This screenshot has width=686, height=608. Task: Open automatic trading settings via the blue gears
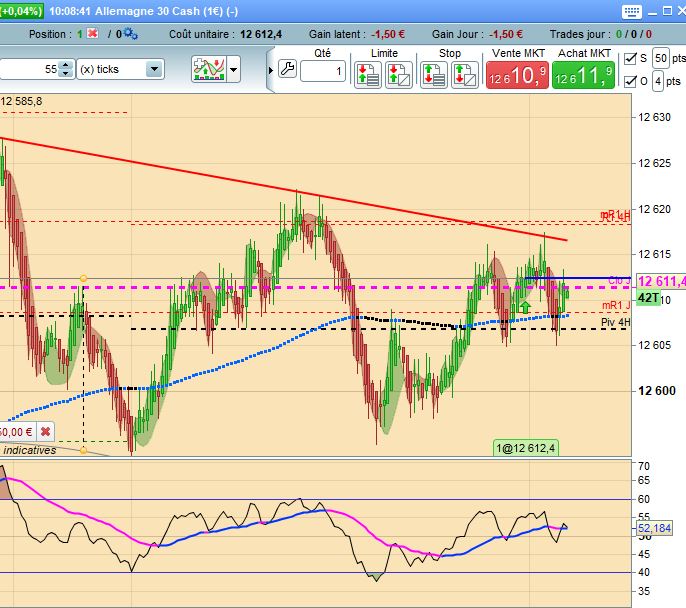coord(130,34)
